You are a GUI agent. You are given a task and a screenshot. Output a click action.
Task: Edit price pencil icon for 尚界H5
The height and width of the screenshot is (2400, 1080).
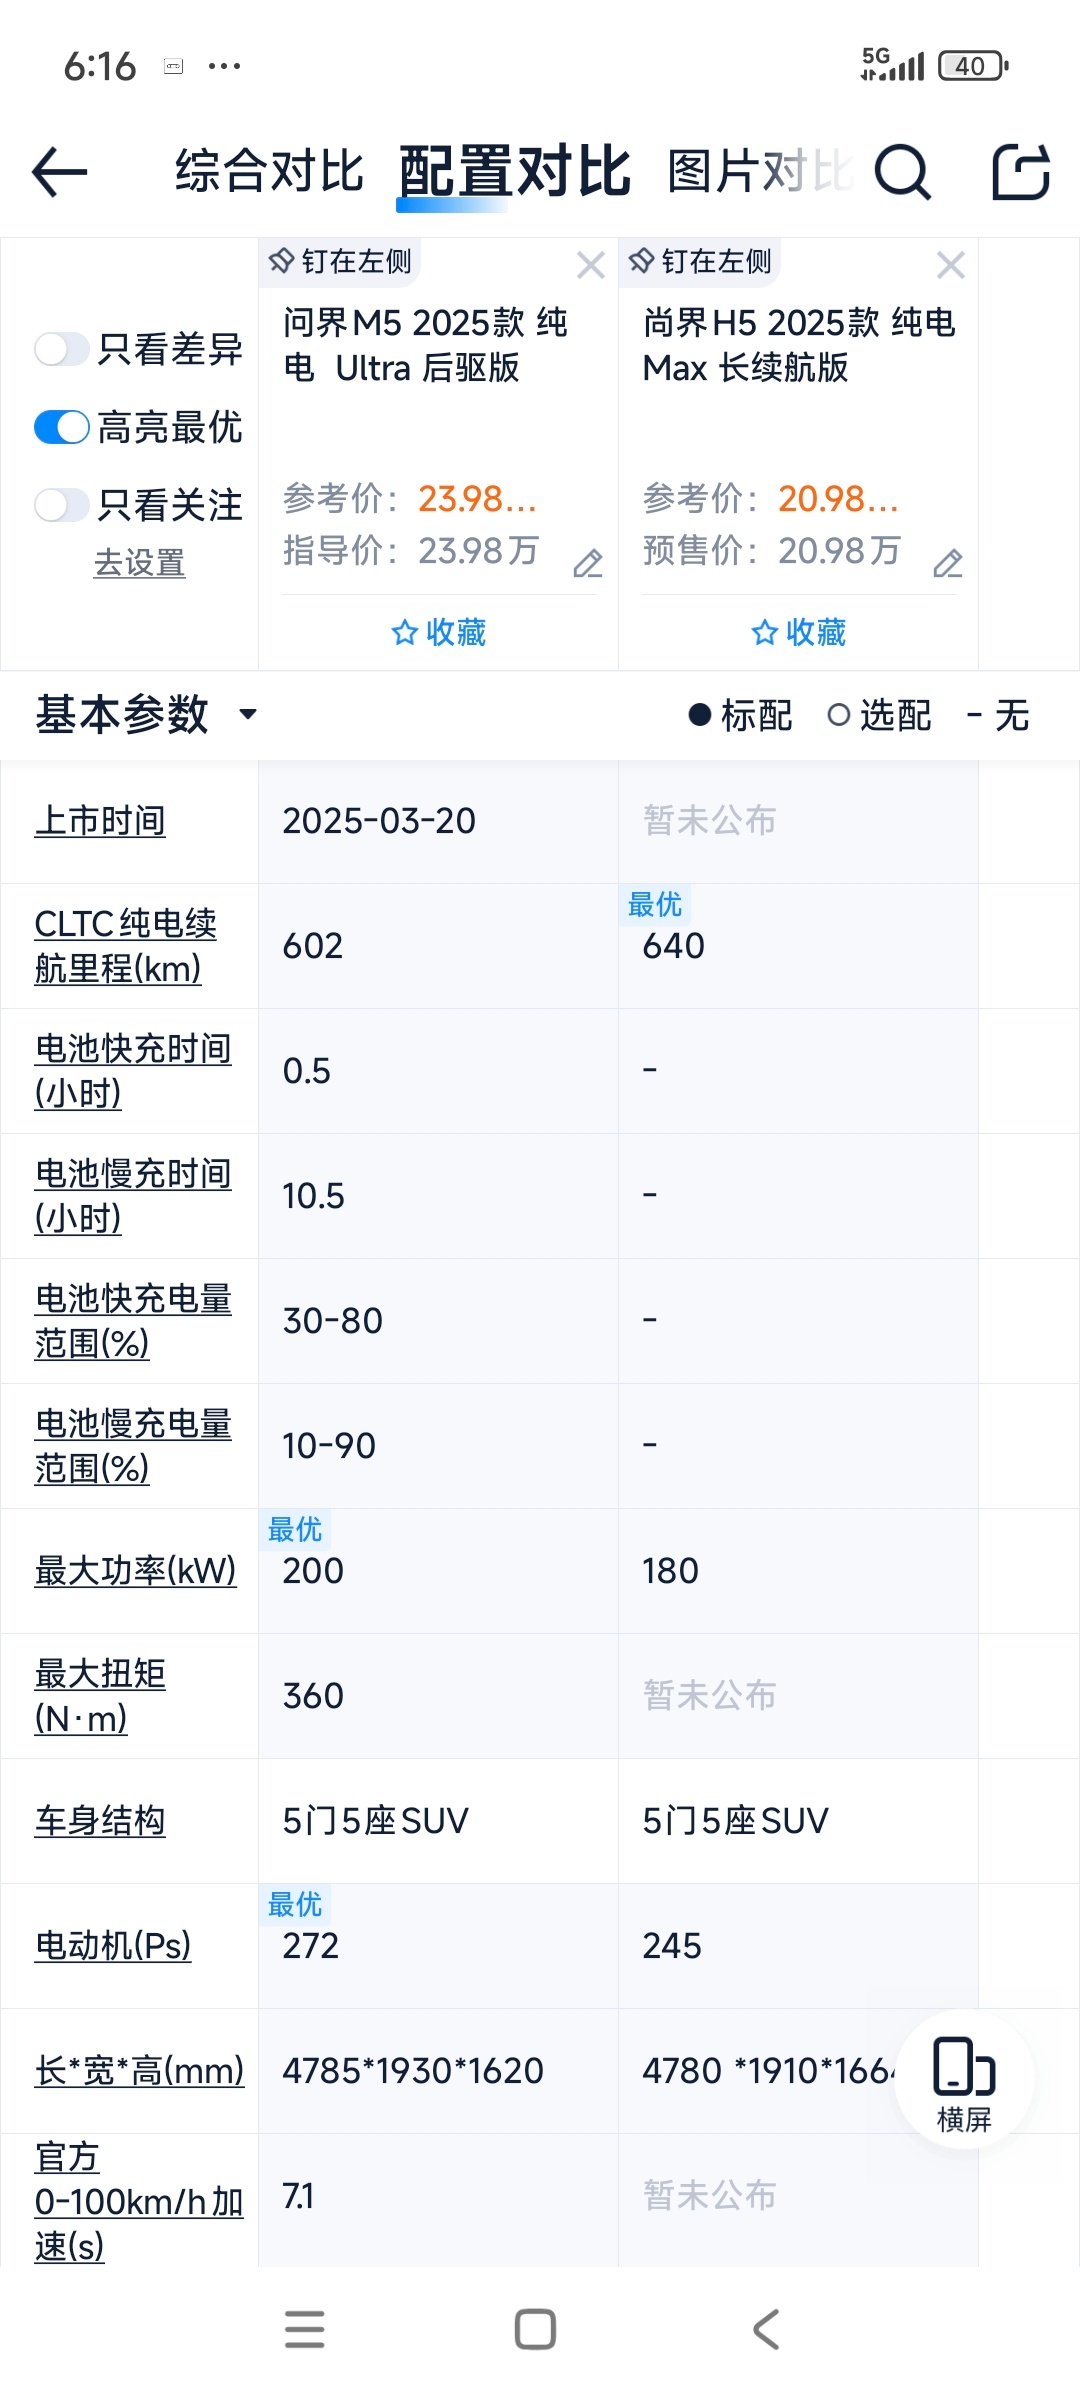point(948,563)
